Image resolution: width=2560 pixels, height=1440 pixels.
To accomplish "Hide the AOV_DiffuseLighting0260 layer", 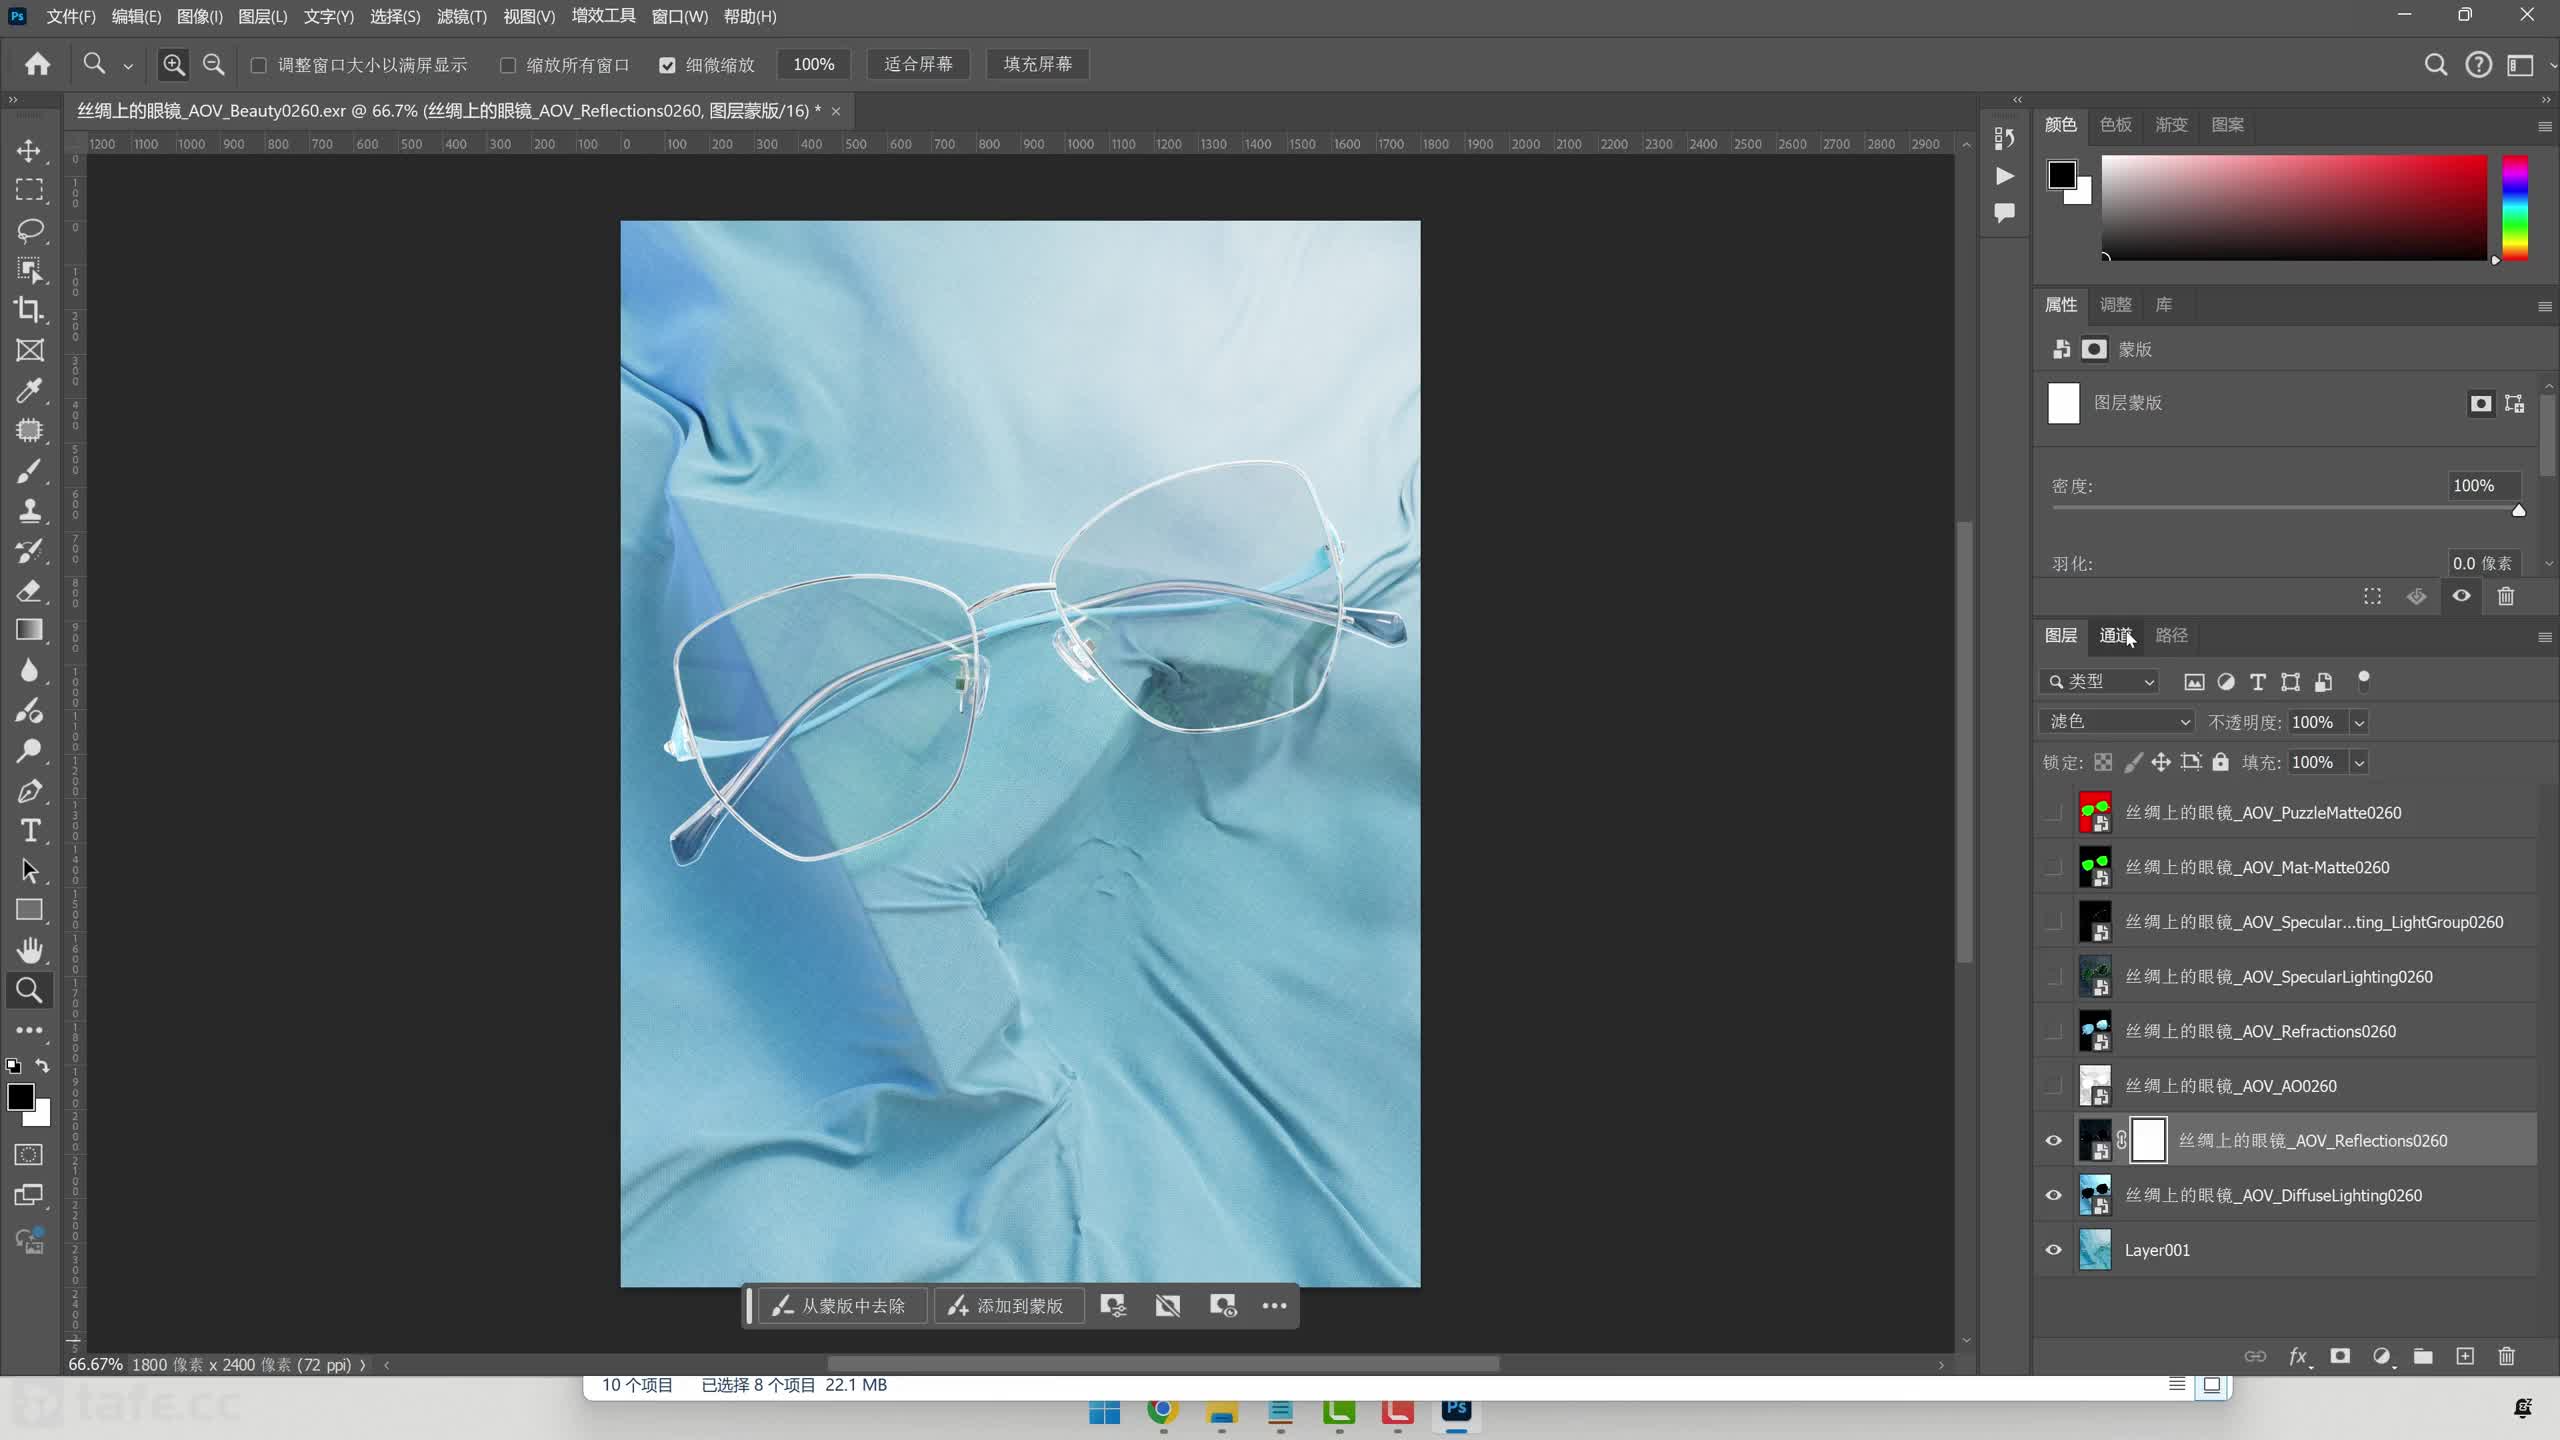I will pos(2054,1196).
